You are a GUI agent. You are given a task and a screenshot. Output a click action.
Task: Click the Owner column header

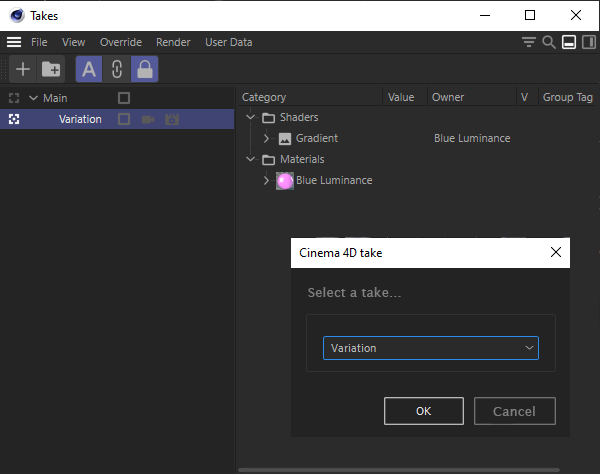click(x=448, y=97)
